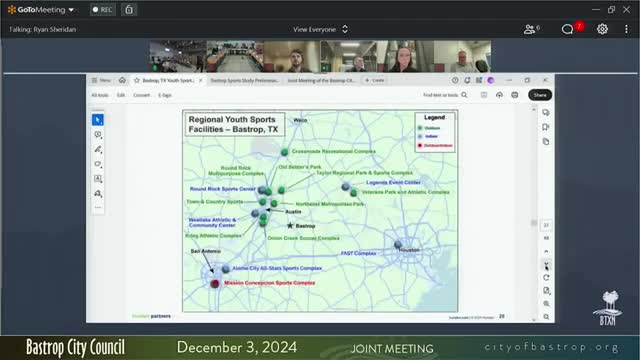Click the save document icon
The width and height of the screenshot is (640, 360).
[484, 95]
